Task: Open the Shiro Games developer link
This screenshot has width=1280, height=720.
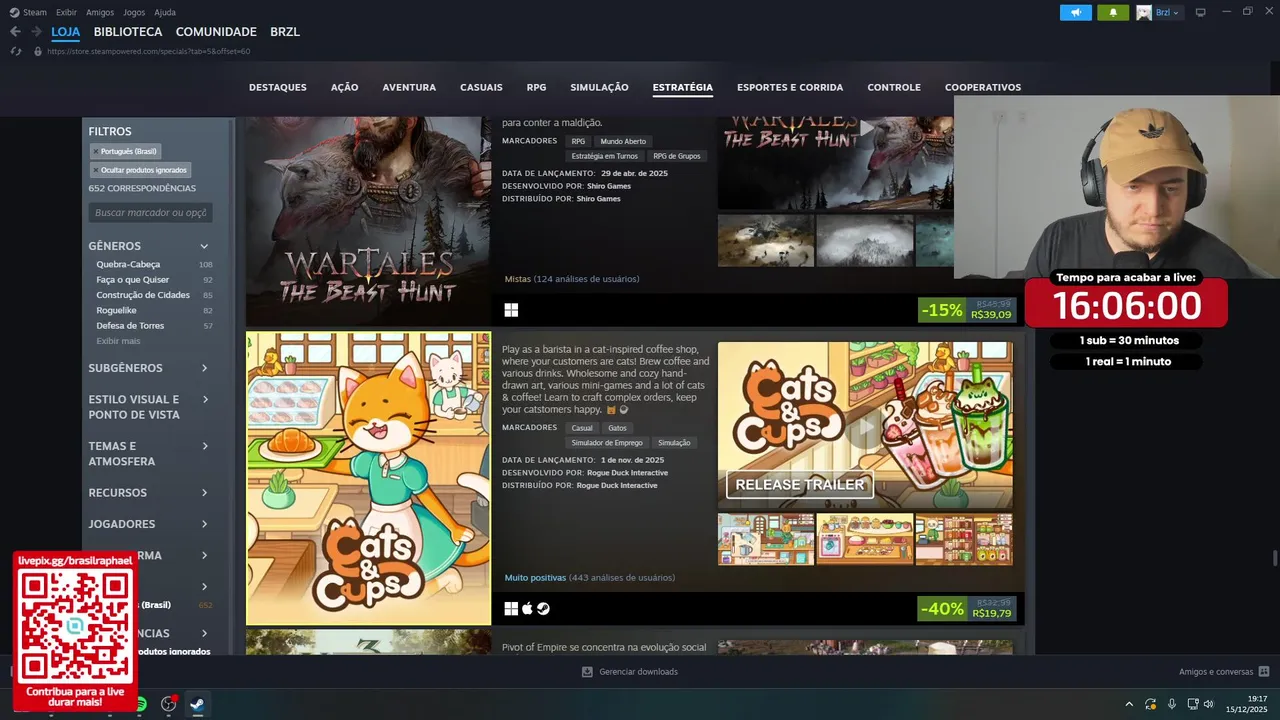Action: pos(608,186)
